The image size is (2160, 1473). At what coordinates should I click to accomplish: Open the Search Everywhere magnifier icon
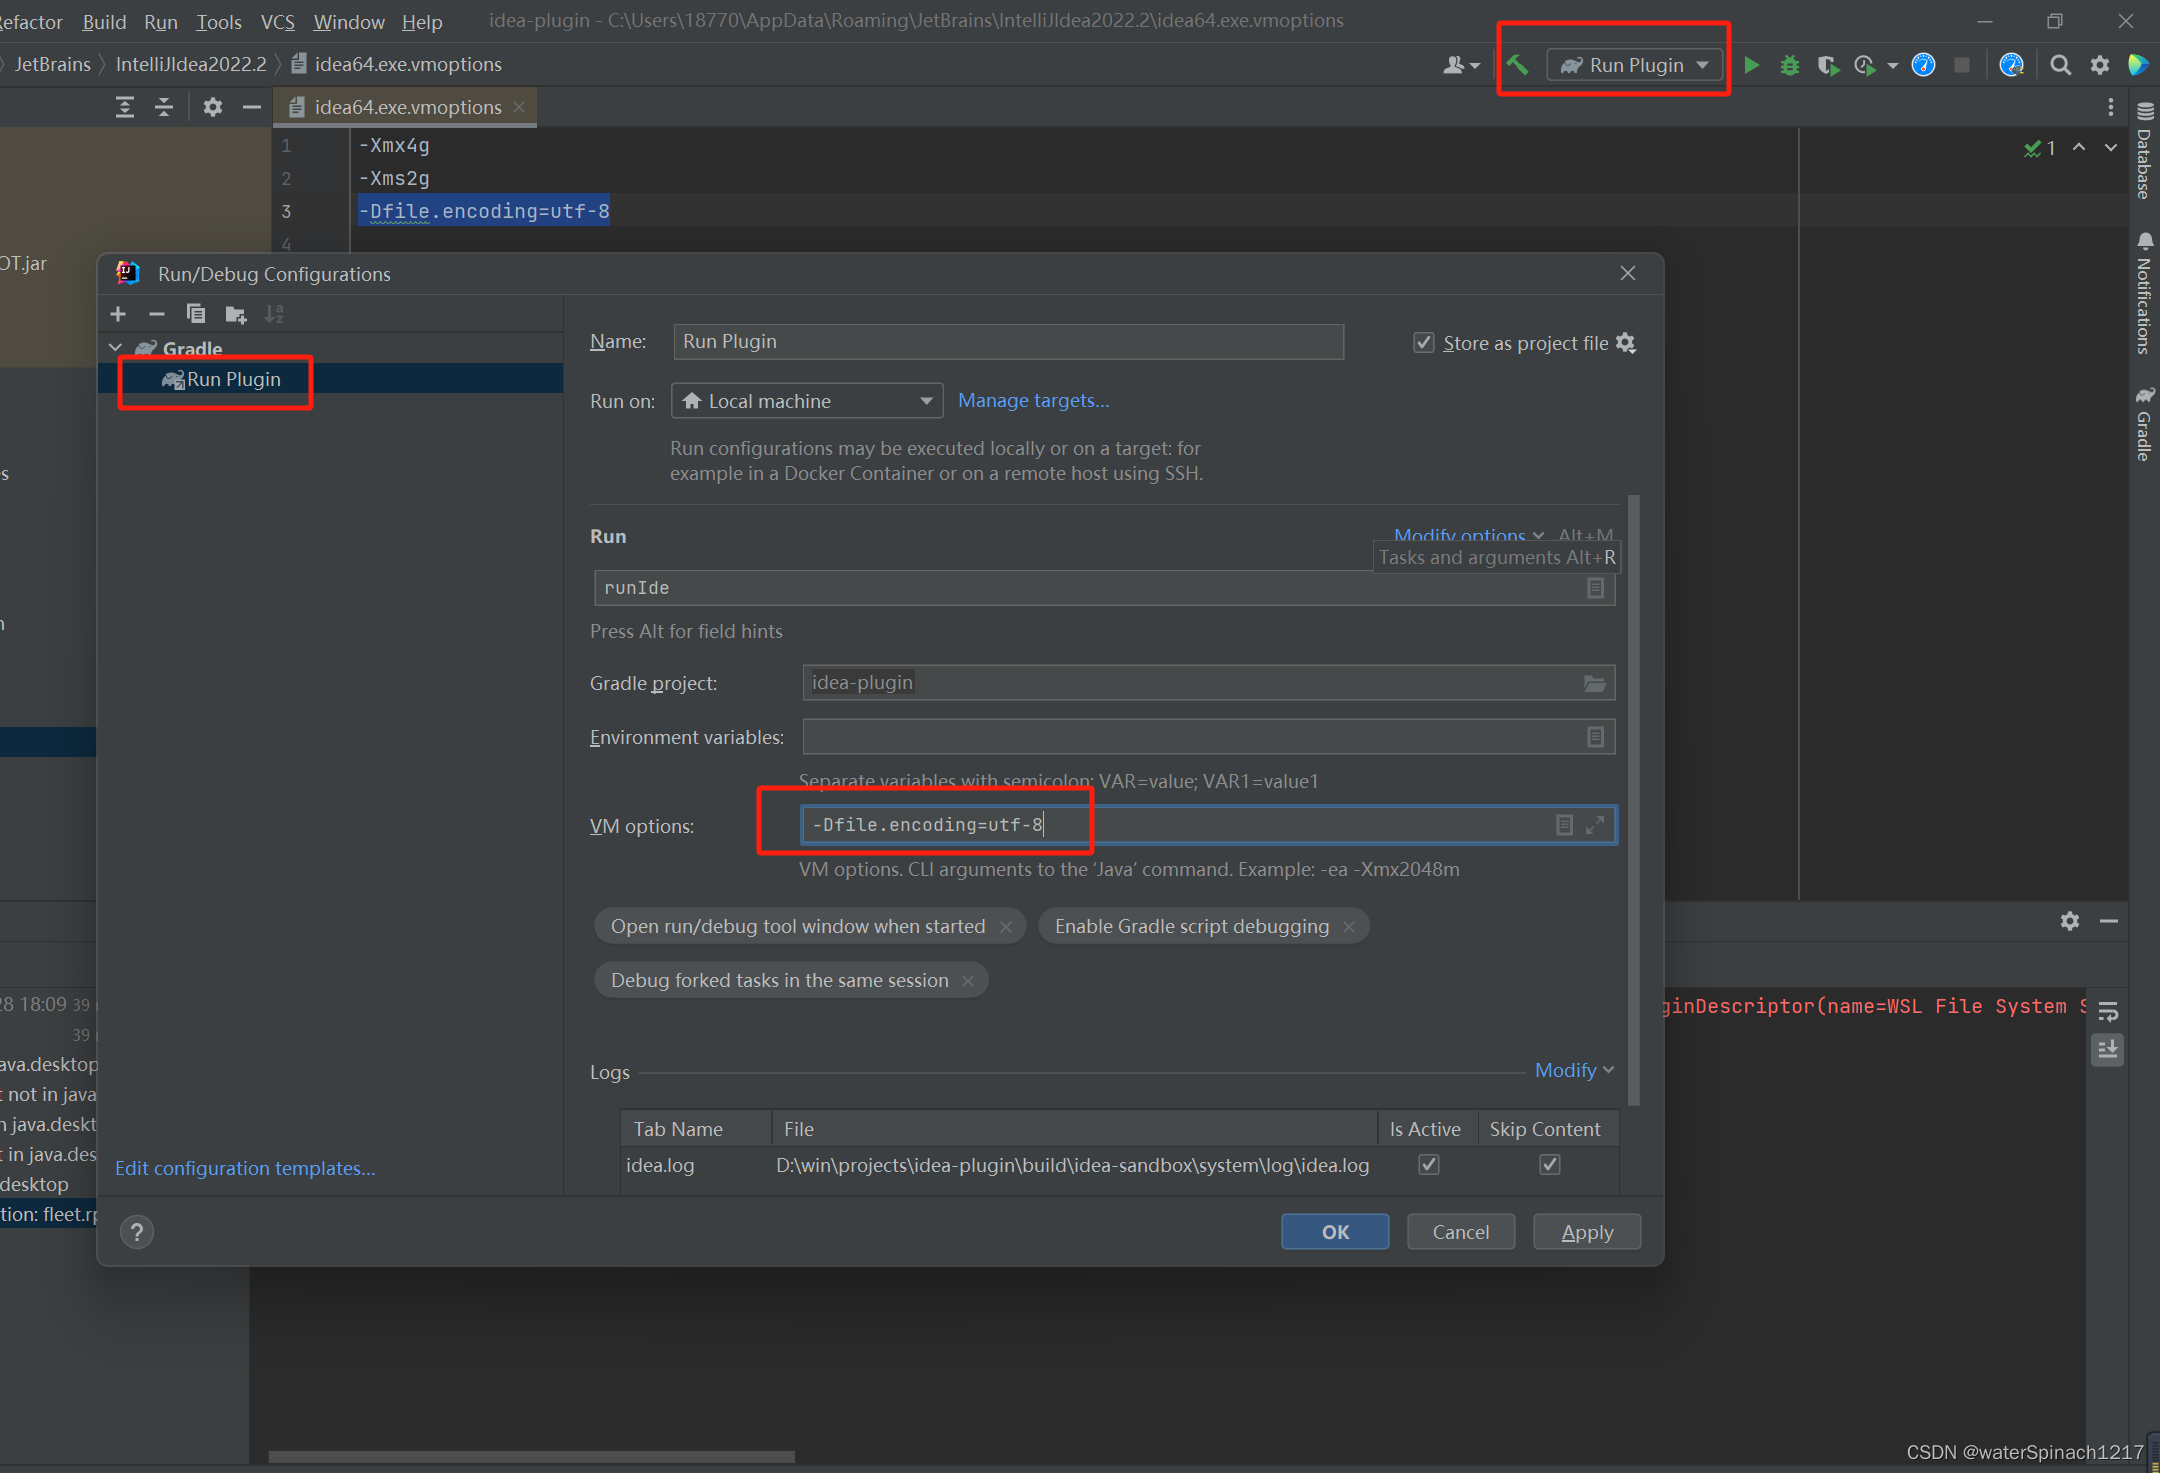point(2060,65)
